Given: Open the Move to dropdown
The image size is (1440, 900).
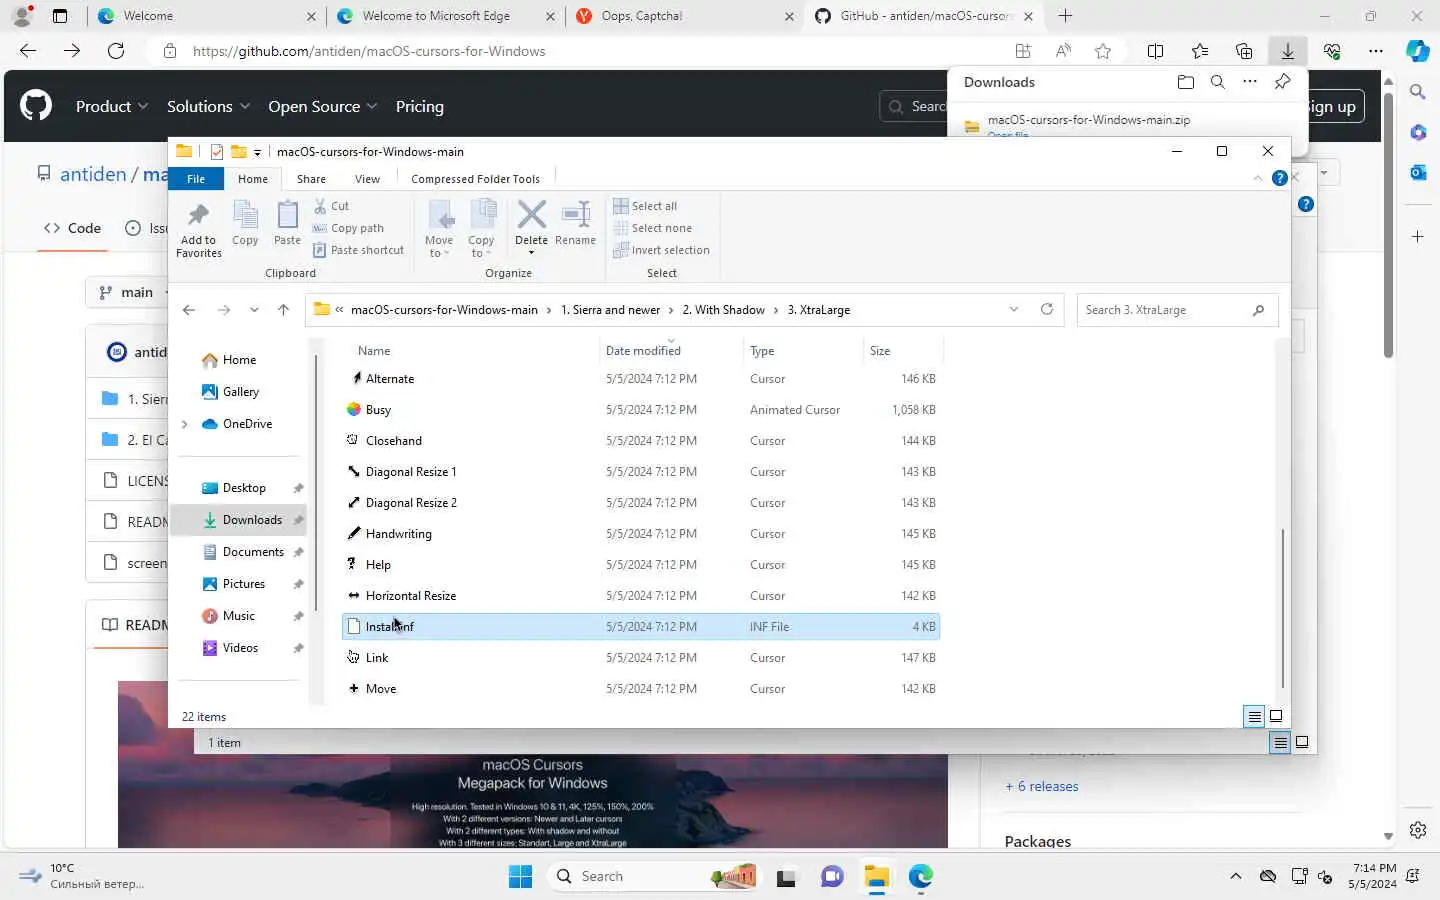Looking at the screenshot, I should tap(439, 229).
